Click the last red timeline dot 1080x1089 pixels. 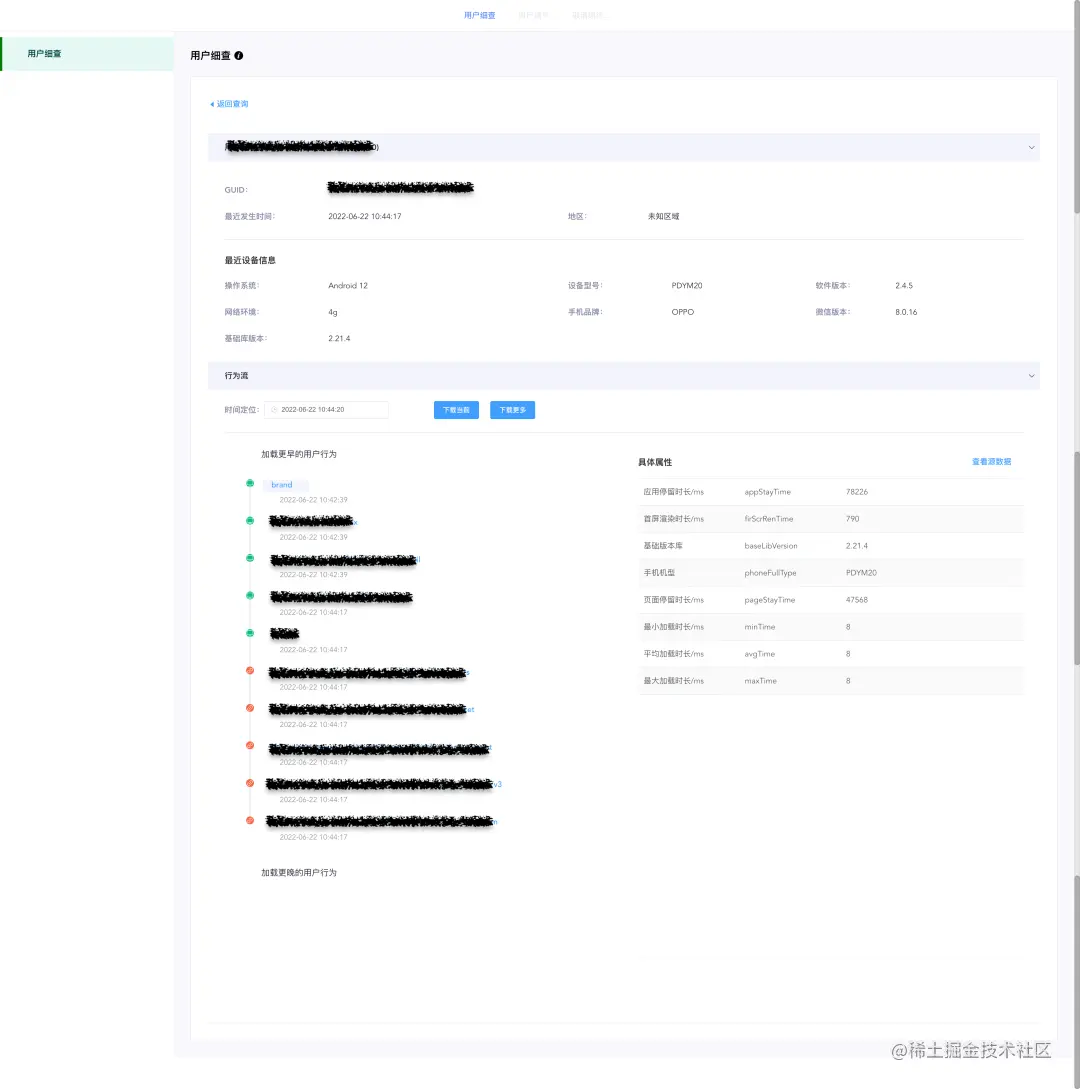[250, 820]
